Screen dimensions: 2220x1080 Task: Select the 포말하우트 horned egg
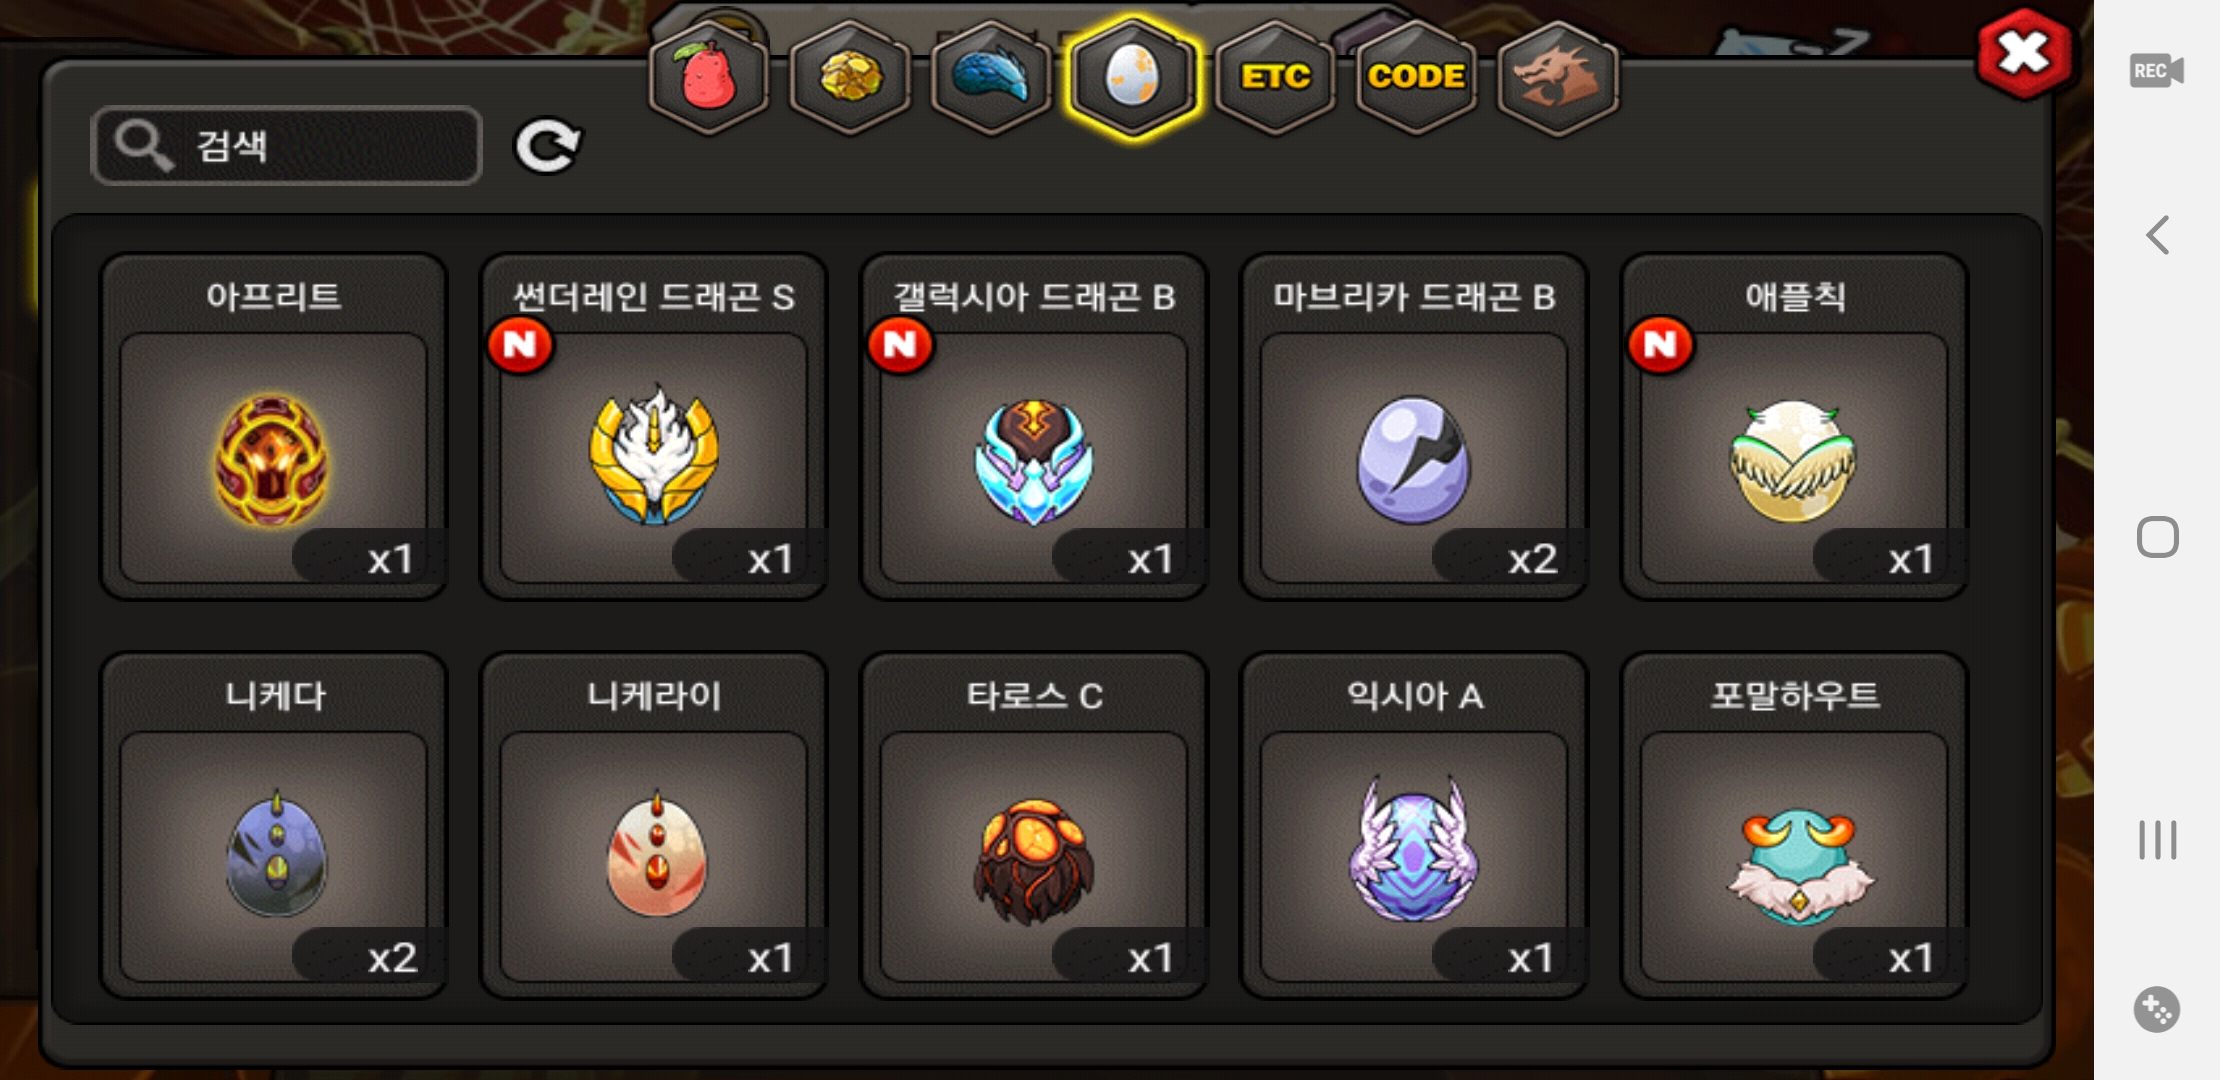click(1794, 826)
